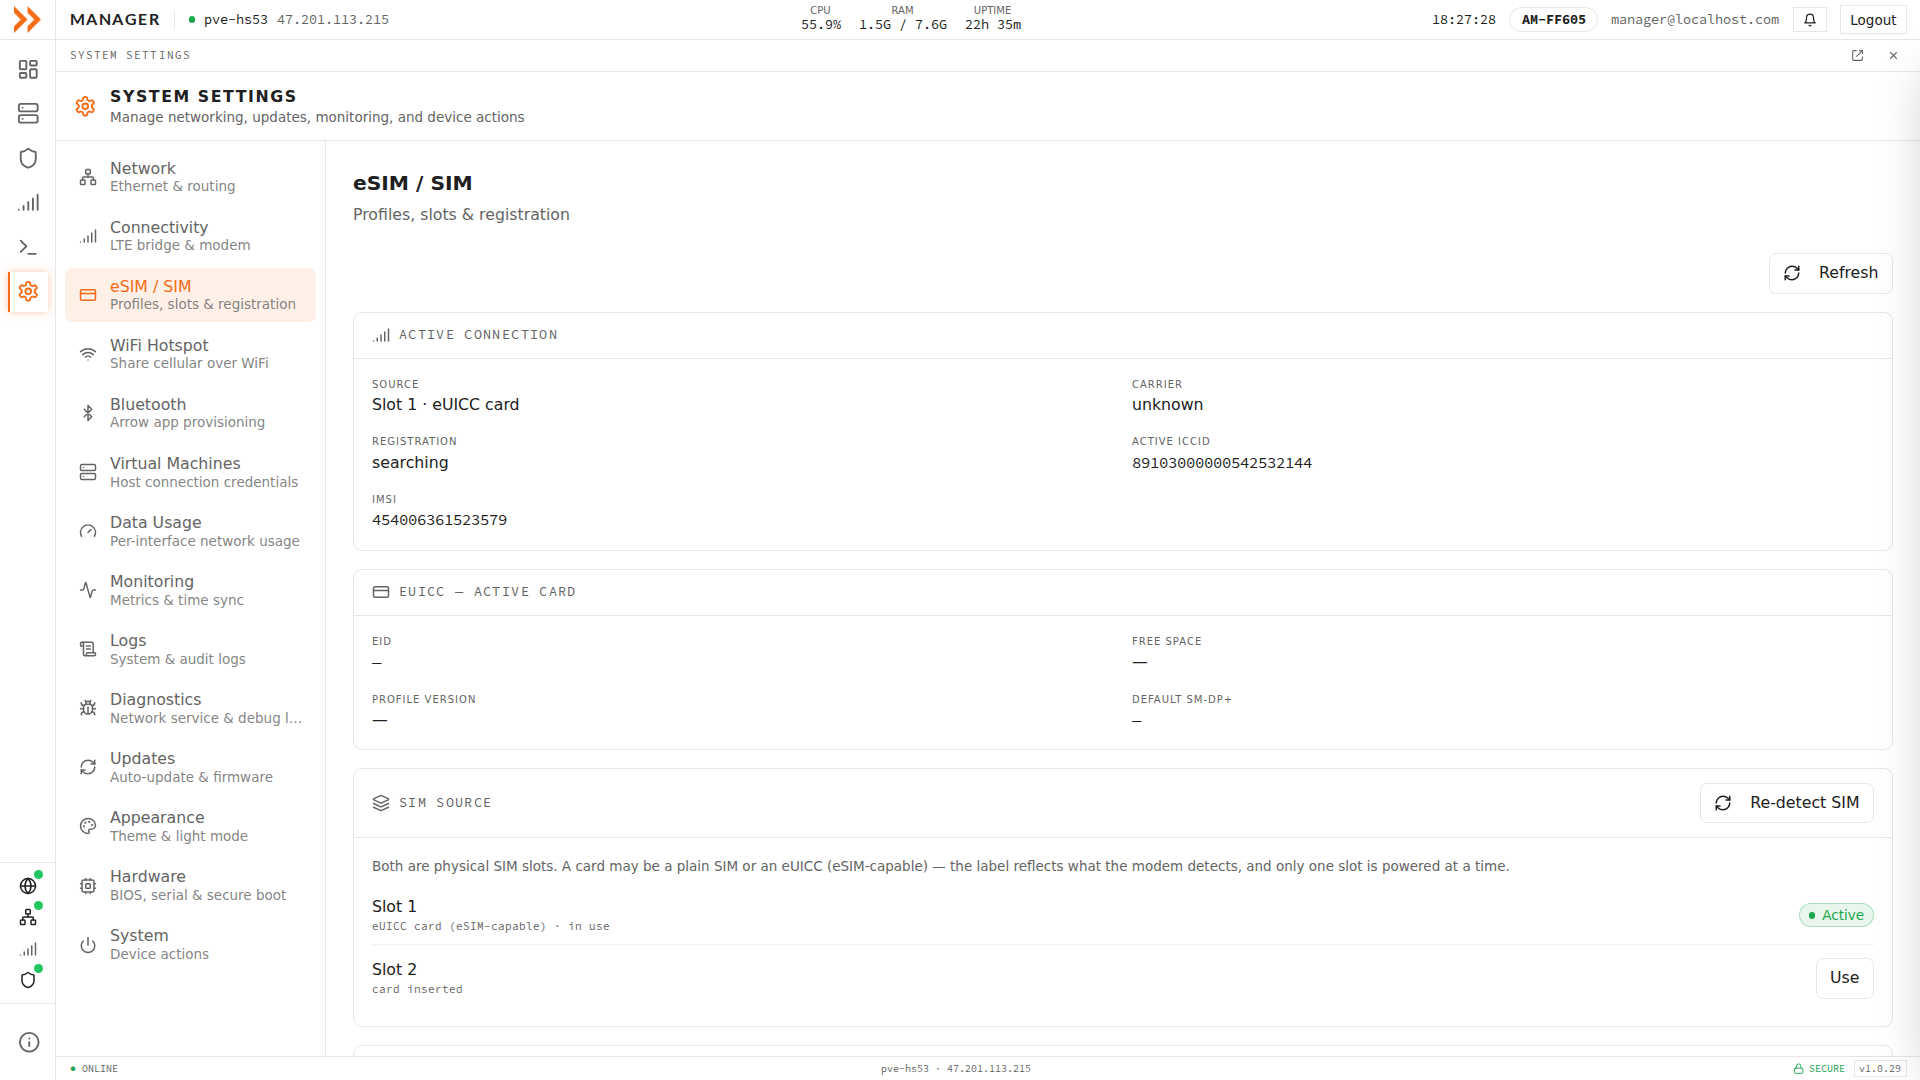This screenshot has height=1080, width=1920.
Task: Click the Appearance palette icon
Action: pos(88,826)
